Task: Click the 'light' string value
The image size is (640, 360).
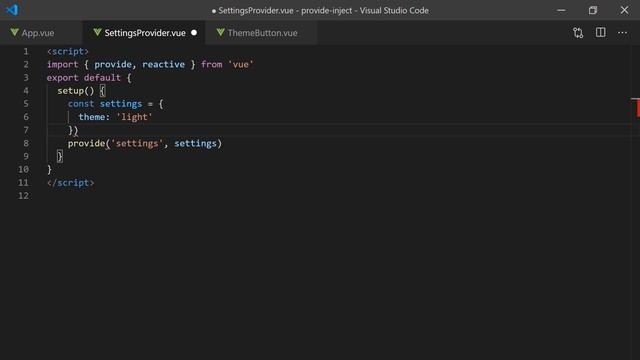Action: pyautogui.click(x=134, y=117)
